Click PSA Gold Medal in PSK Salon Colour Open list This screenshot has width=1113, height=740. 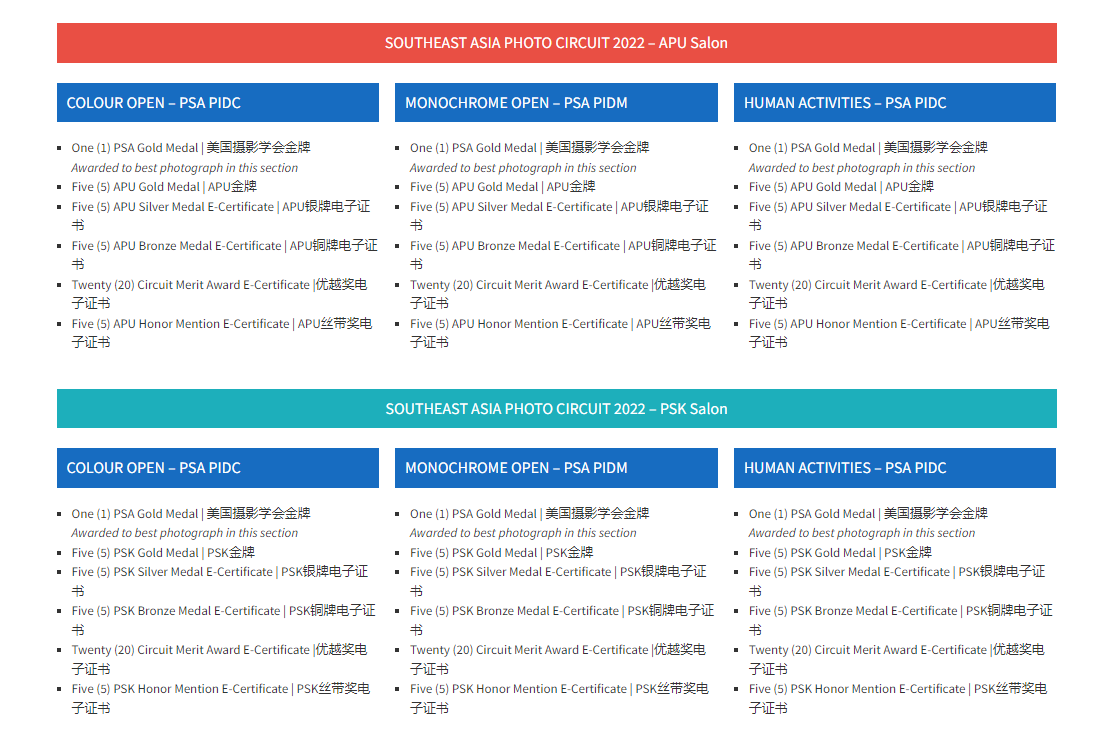click(x=191, y=514)
